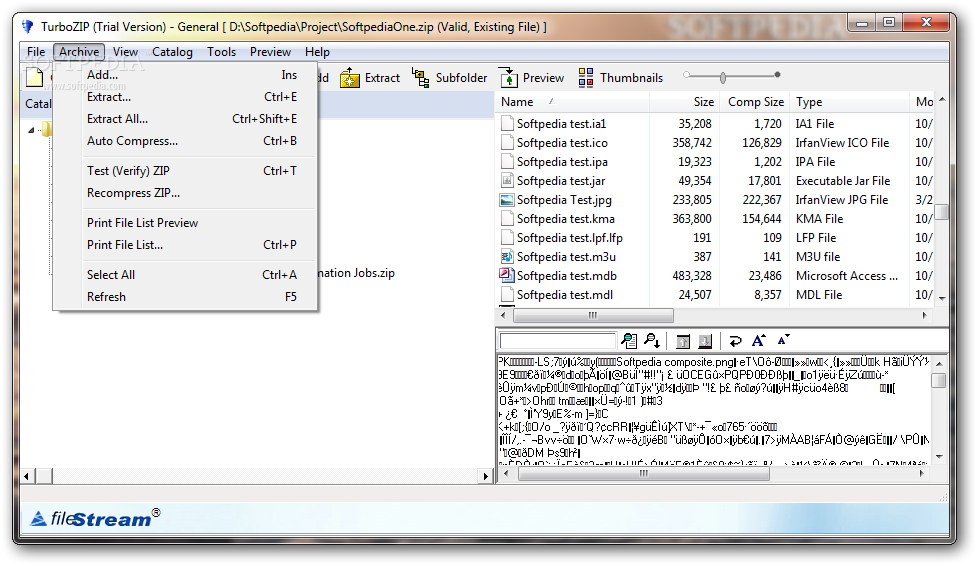Click the preview search text field

(x=558, y=341)
